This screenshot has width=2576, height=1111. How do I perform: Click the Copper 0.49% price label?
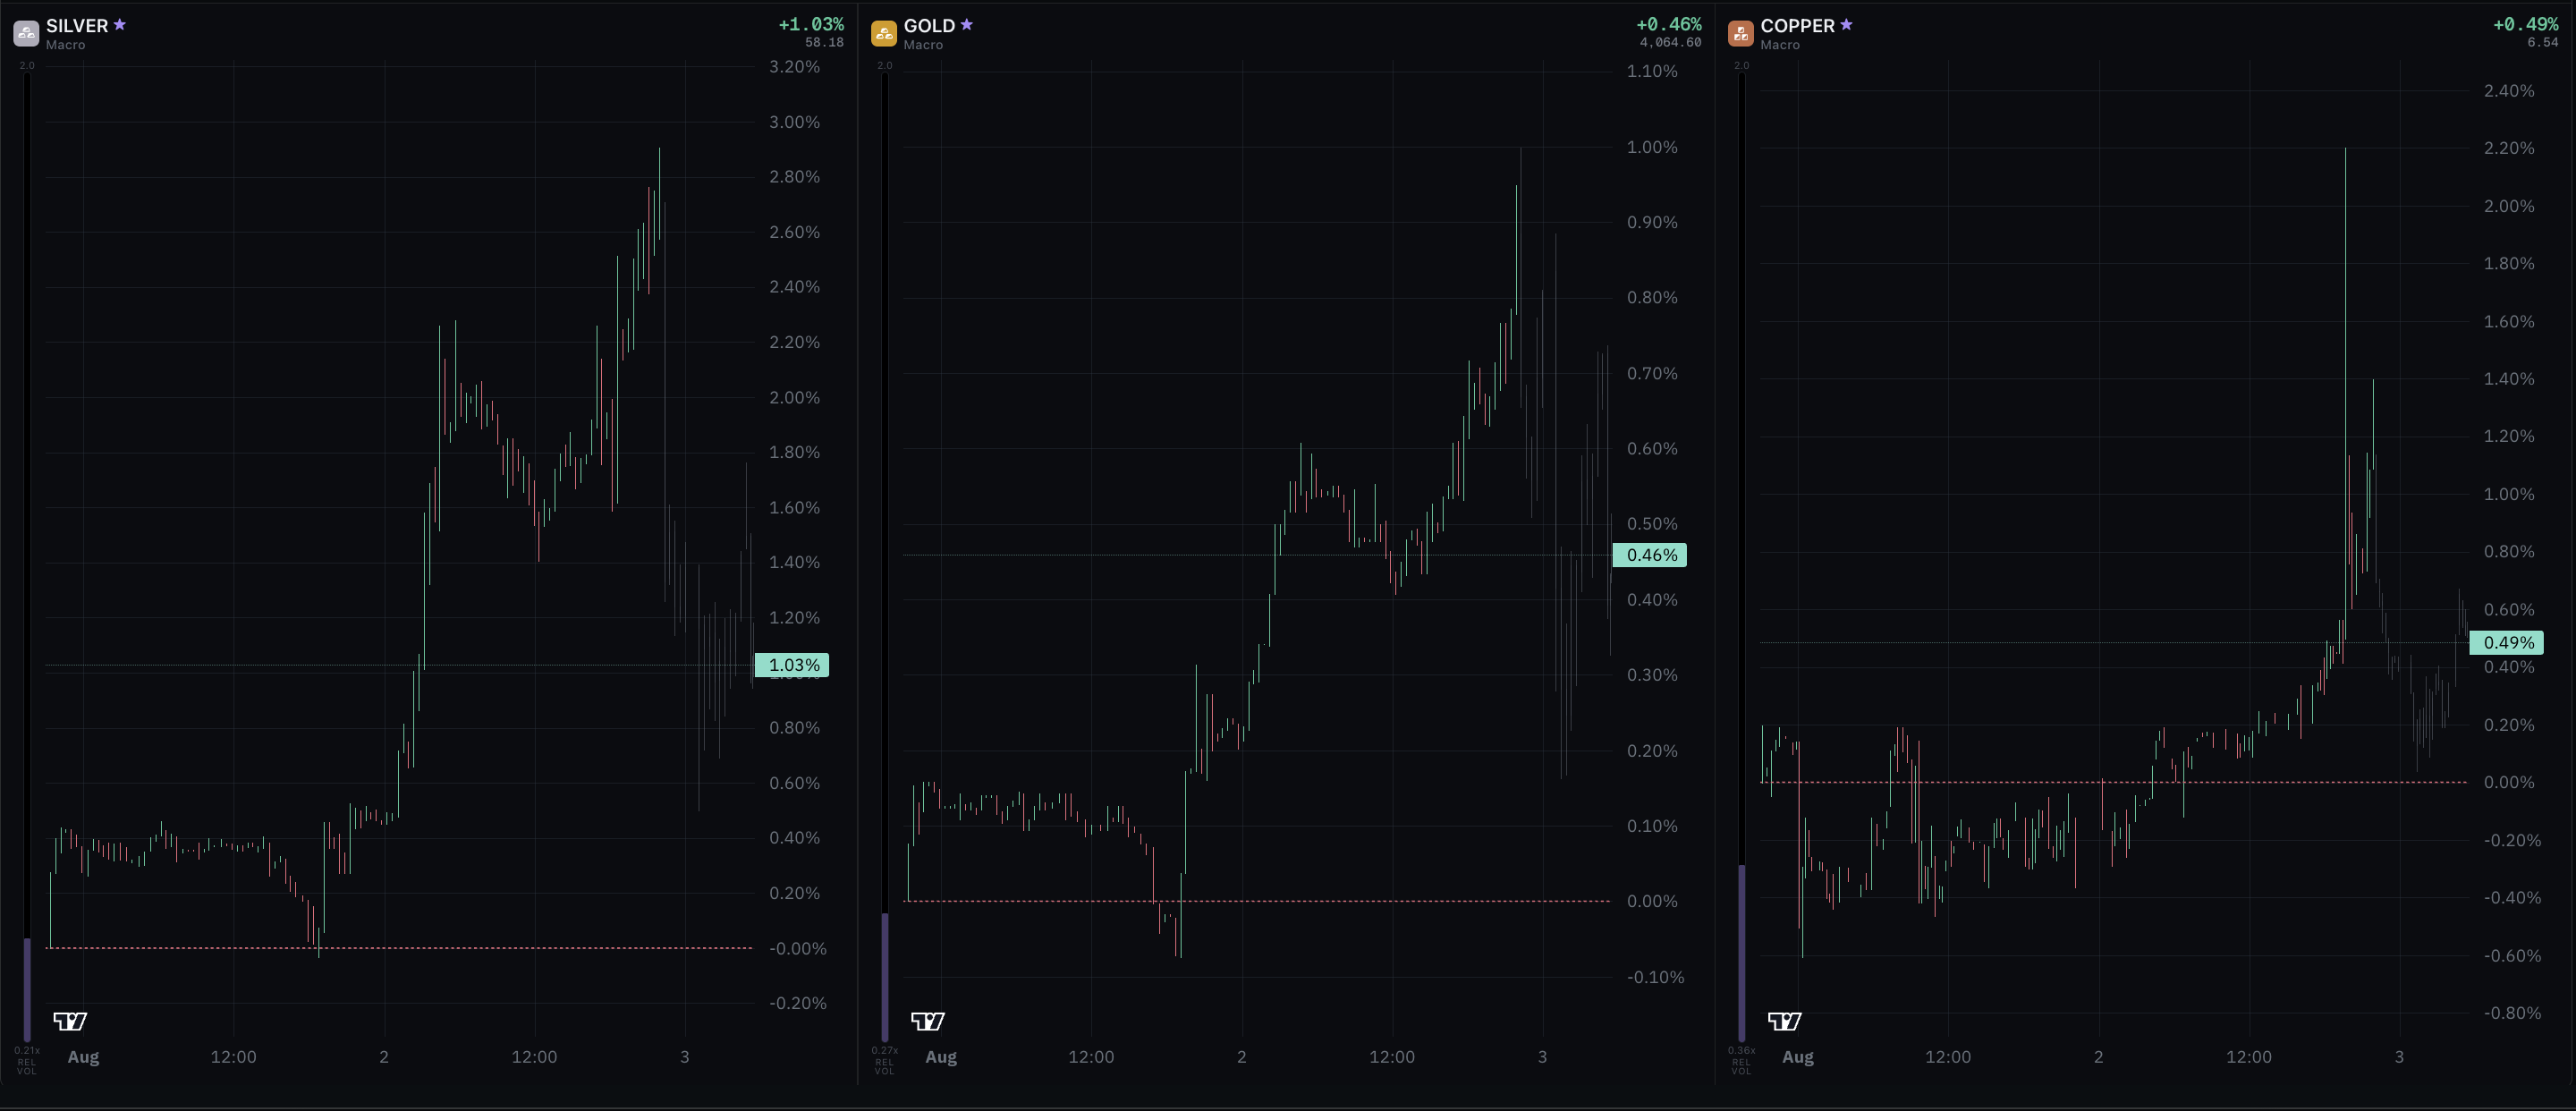coord(2507,643)
